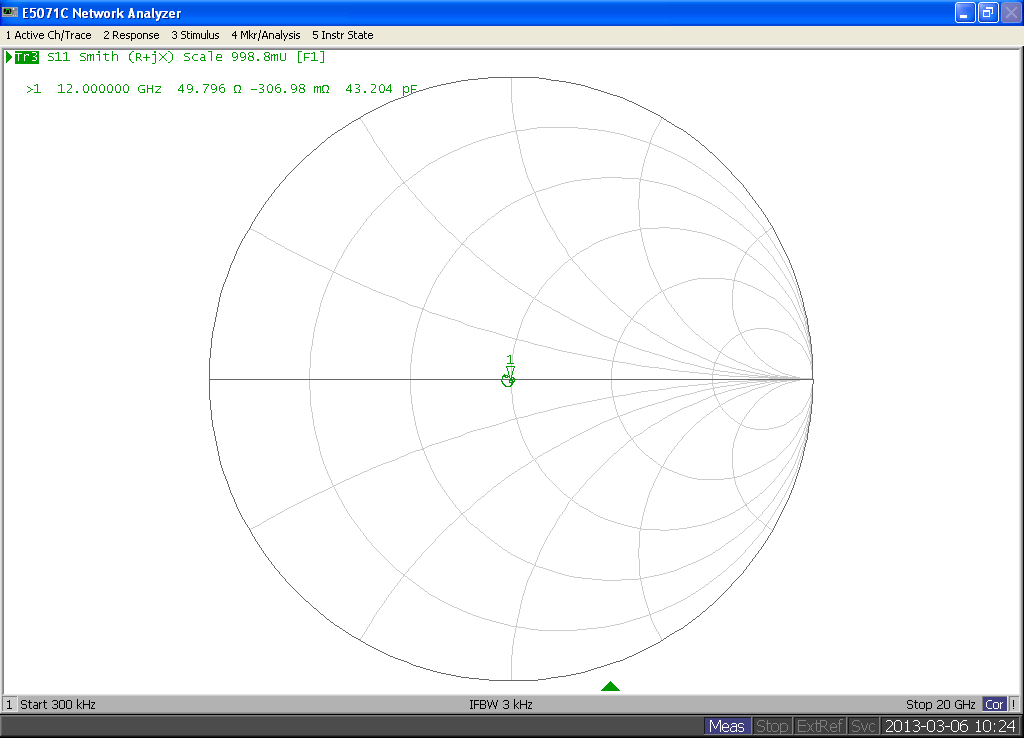
Task: Click the active trace arrow indicator
Action: [9, 57]
